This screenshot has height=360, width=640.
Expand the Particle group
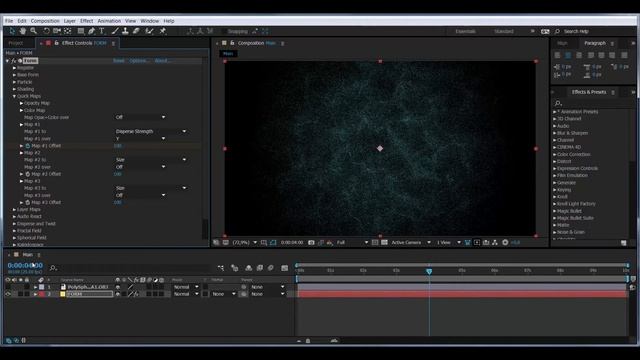tap(14, 82)
